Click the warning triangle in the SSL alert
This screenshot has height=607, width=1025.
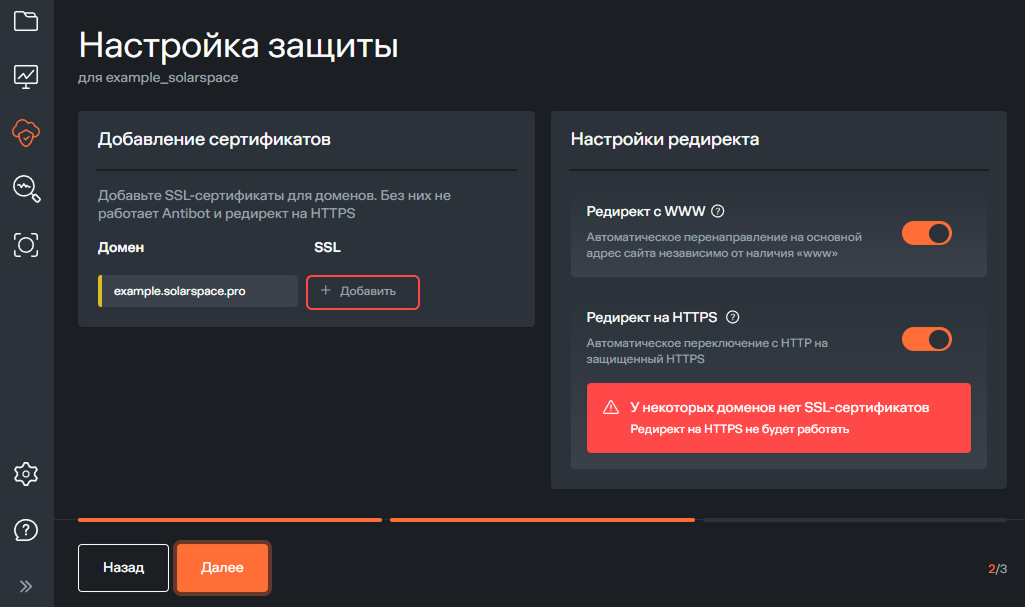[613, 406]
